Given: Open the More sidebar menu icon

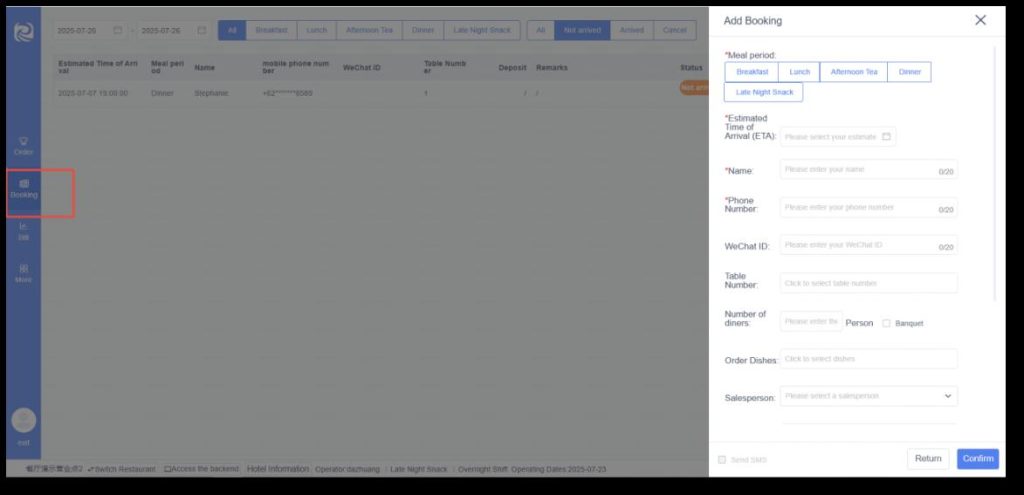Looking at the screenshot, I should click(x=24, y=273).
